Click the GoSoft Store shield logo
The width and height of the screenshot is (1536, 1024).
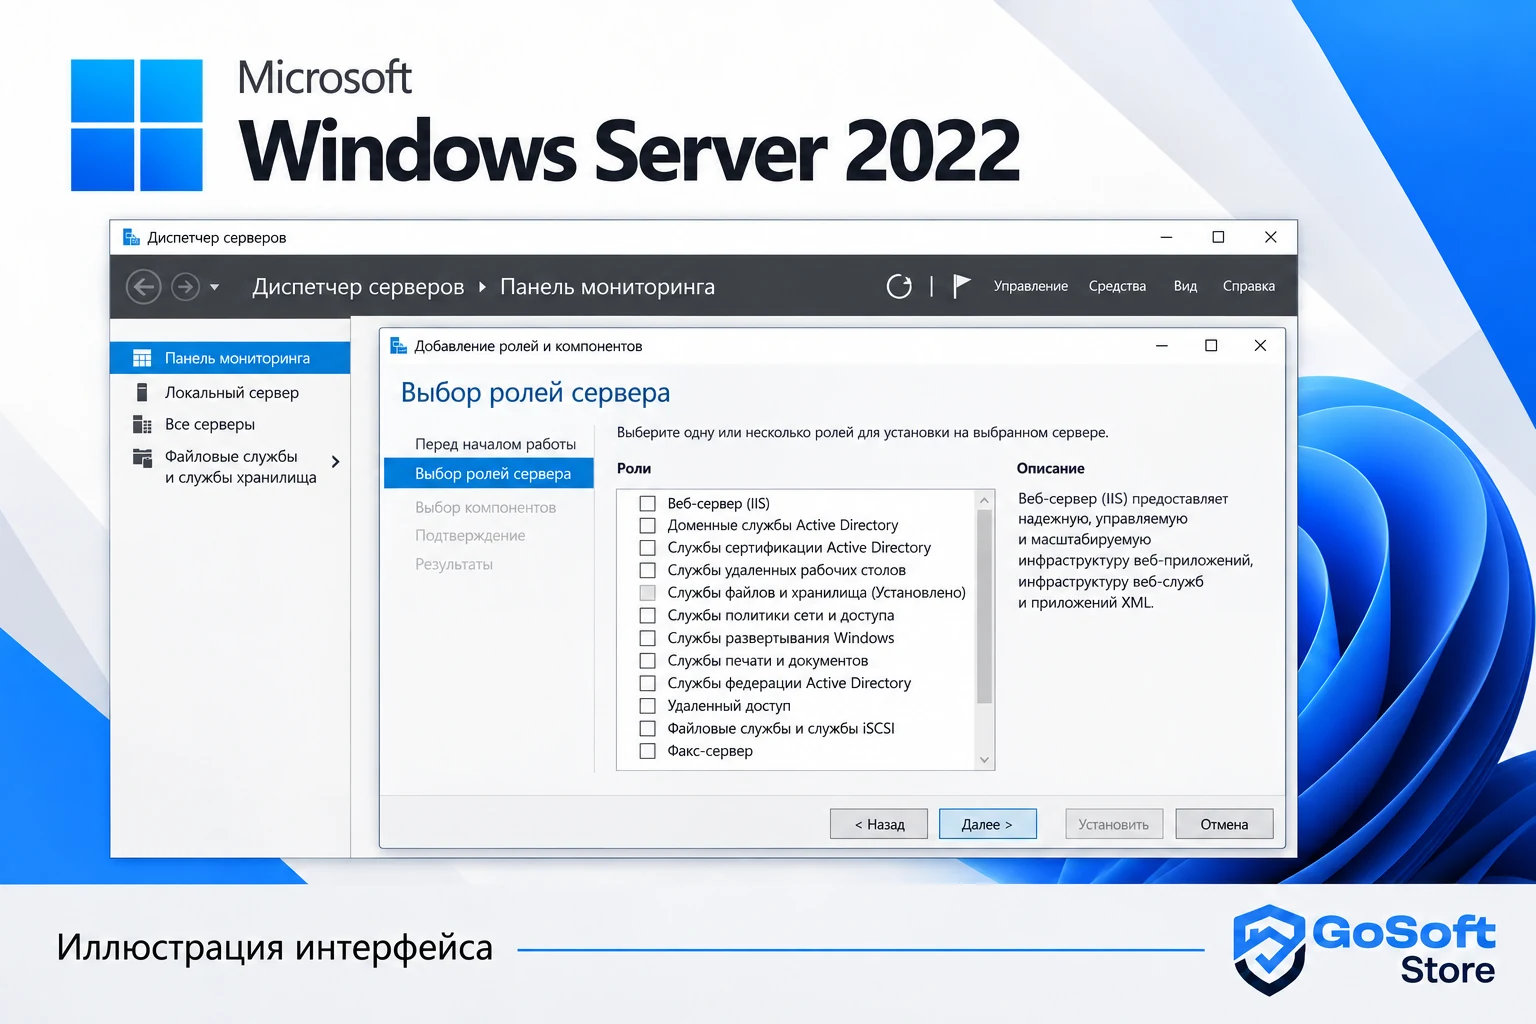(x=1269, y=950)
